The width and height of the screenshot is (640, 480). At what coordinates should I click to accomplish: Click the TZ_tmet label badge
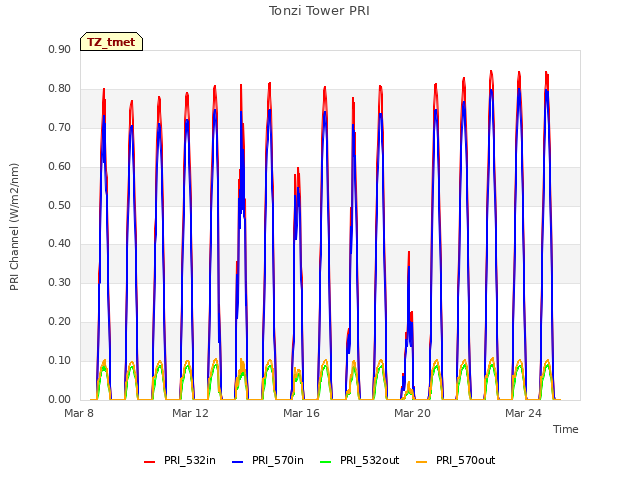(x=111, y=42)
